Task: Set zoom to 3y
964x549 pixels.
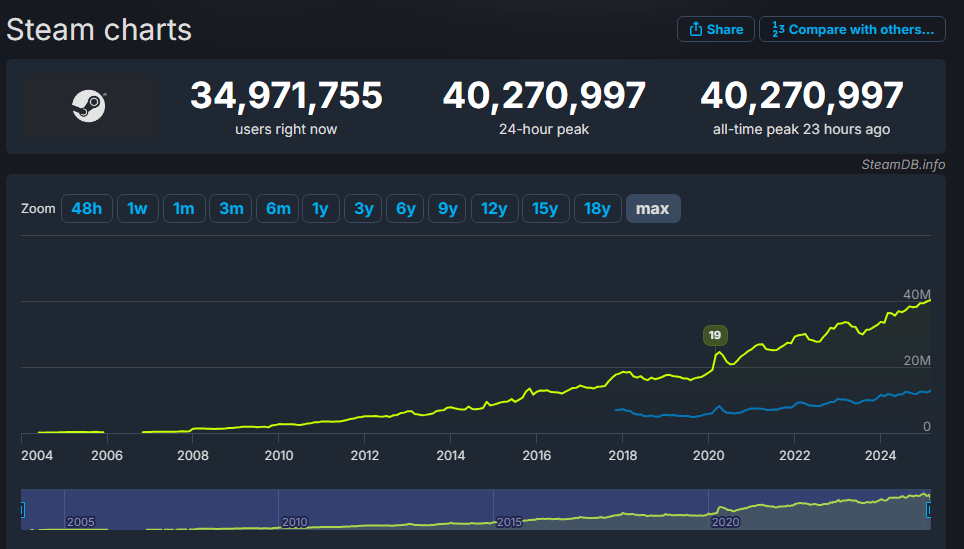Action: coord(363,208)
